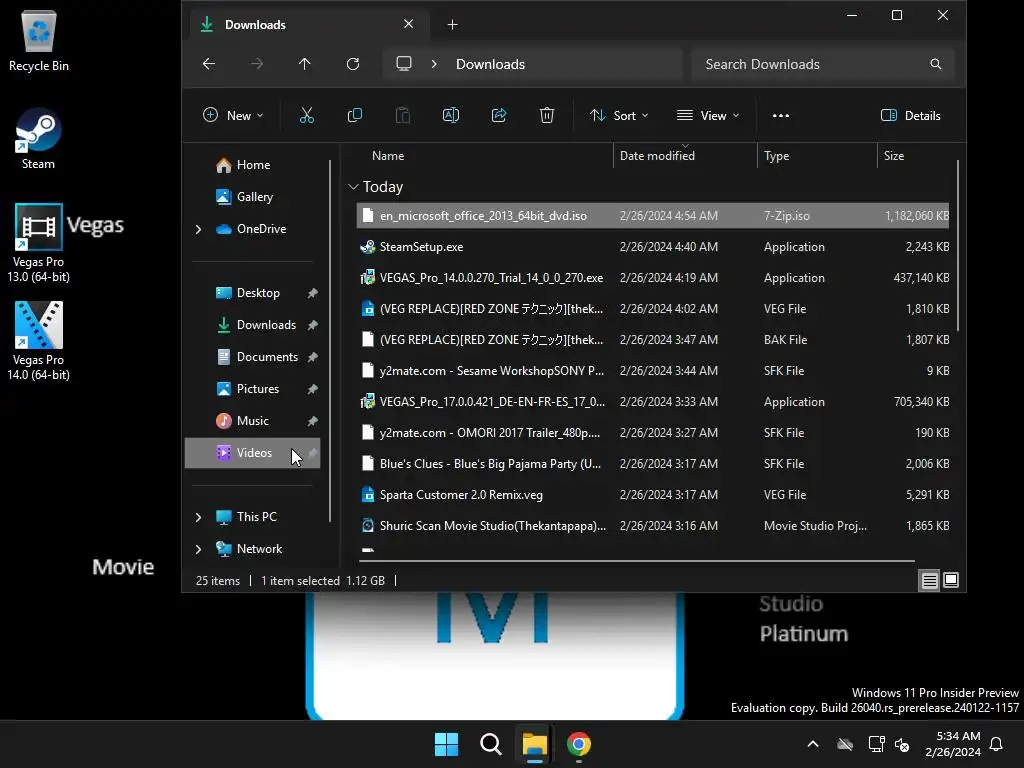This screenshot has height=768, width=1024.
Task: Toggle the Details pane button
Action: point(910,116)
